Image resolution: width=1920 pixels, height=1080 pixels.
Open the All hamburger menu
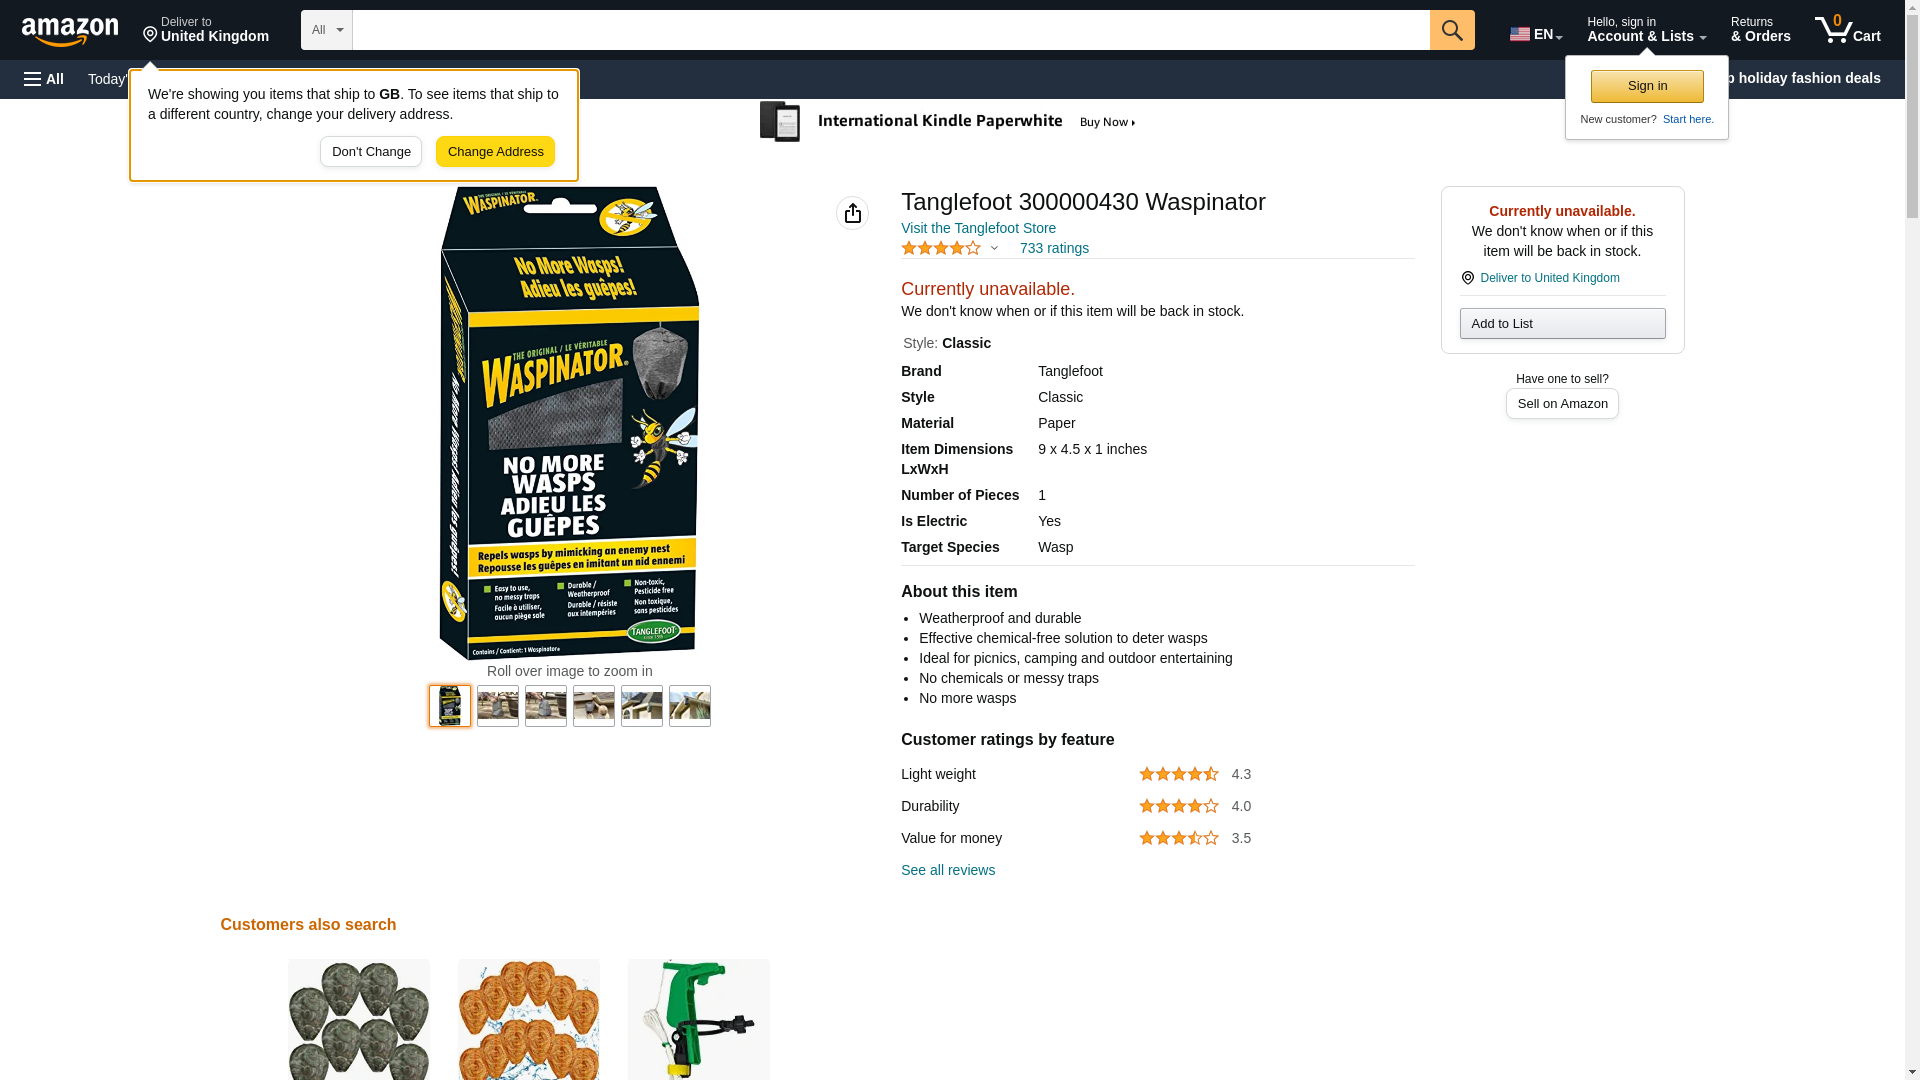click(x=44, y=79)
